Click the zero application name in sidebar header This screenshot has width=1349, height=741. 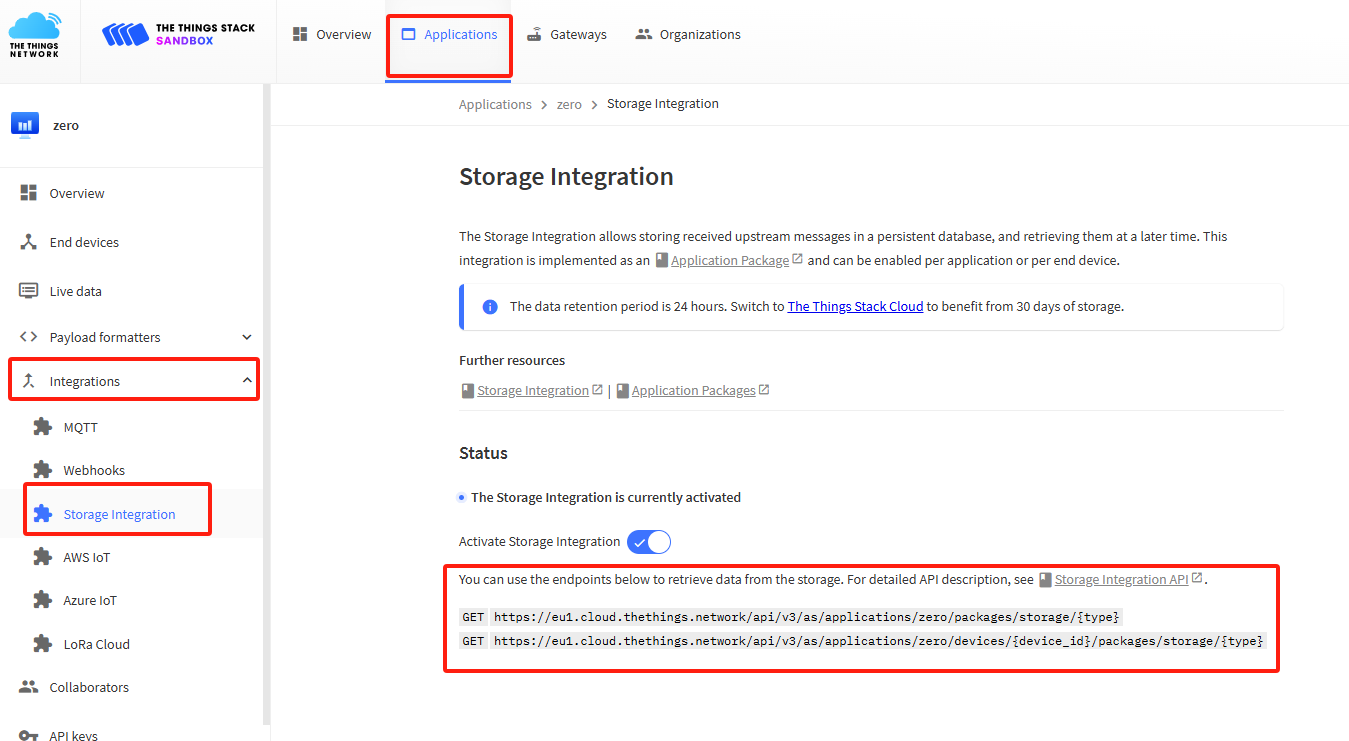(66, 126)
